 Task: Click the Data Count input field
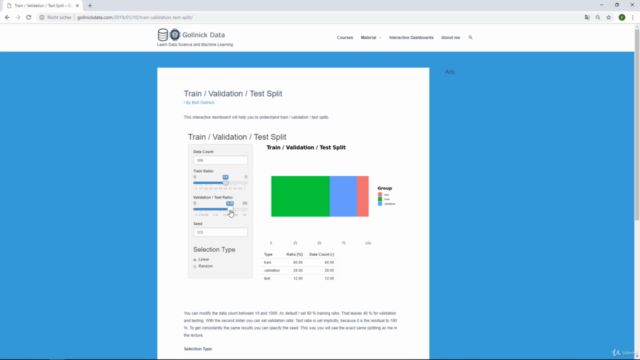pos(220,160)
